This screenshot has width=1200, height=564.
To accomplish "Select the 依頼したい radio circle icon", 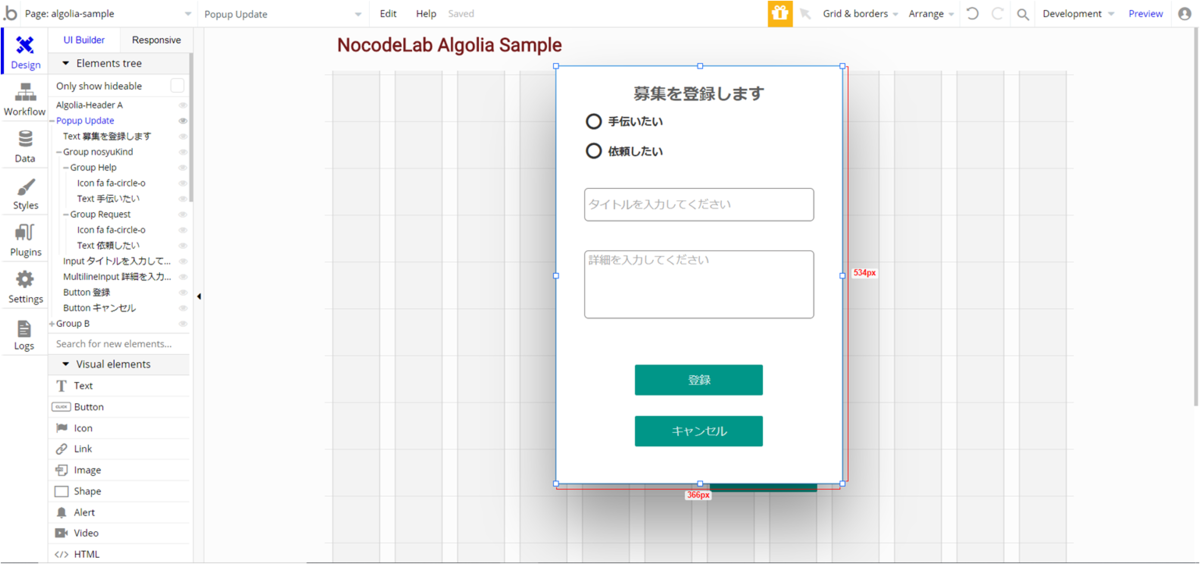I will pos(593,151).
